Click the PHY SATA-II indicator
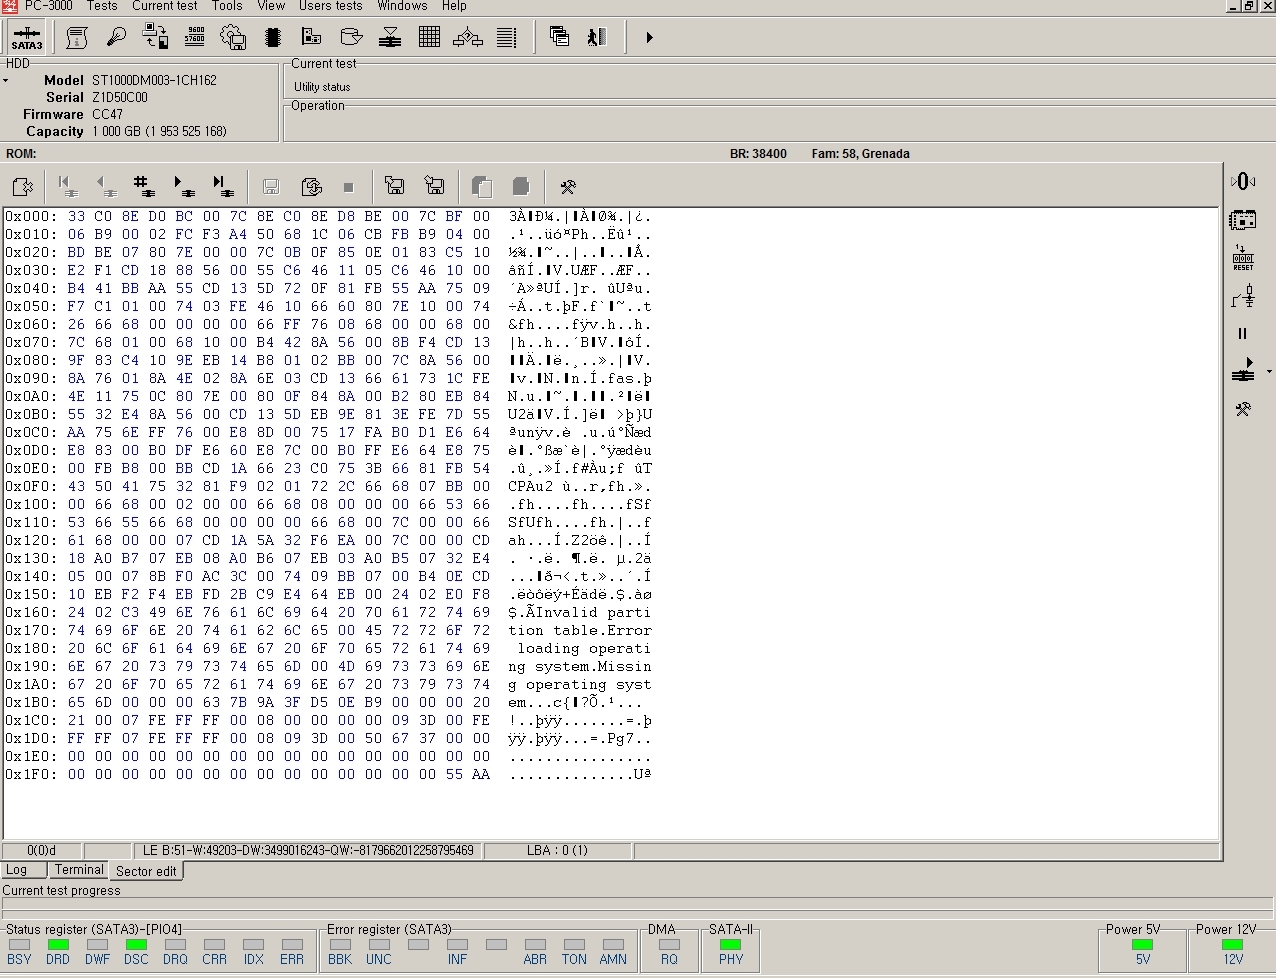Image resolution: width=1276 pixels, height=978 pixels. tap(731, 945)
